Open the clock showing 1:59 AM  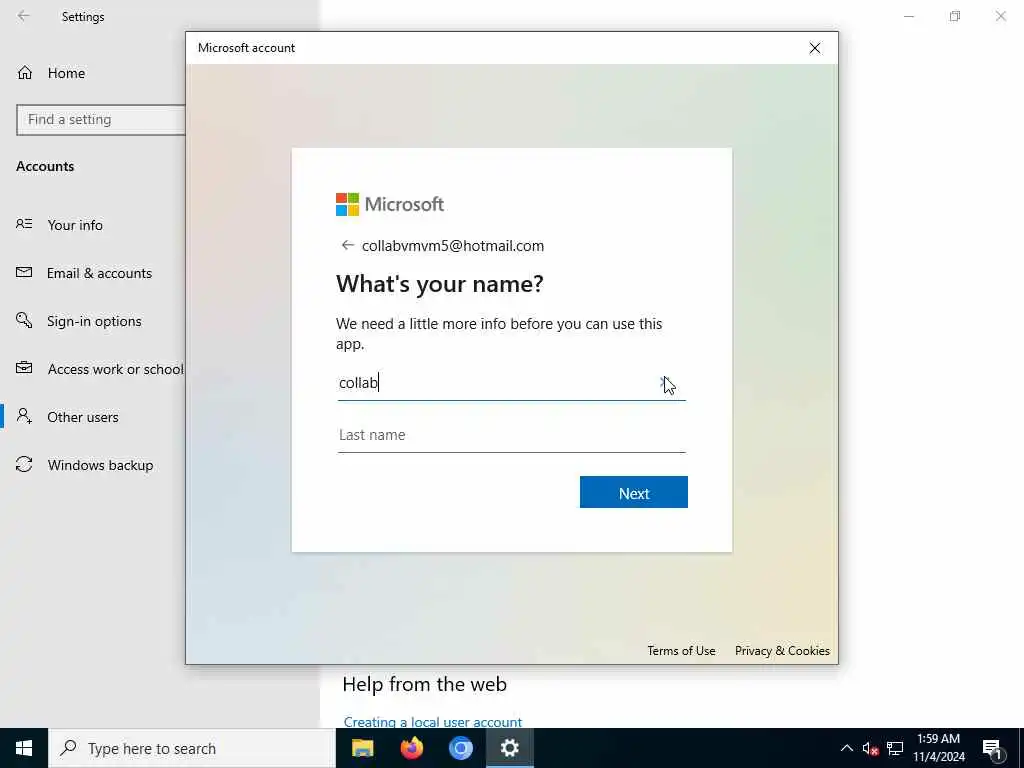938,748
